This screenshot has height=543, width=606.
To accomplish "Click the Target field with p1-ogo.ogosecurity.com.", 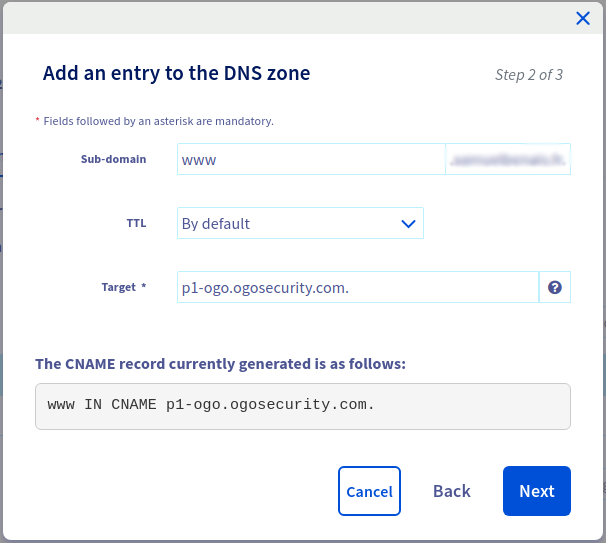I will coord(357,287).
